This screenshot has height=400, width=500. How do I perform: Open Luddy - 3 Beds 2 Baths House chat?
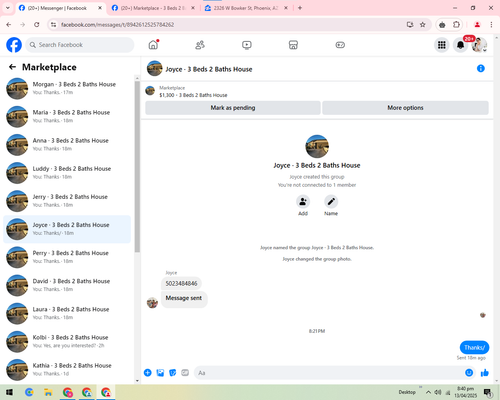point(67,173)
